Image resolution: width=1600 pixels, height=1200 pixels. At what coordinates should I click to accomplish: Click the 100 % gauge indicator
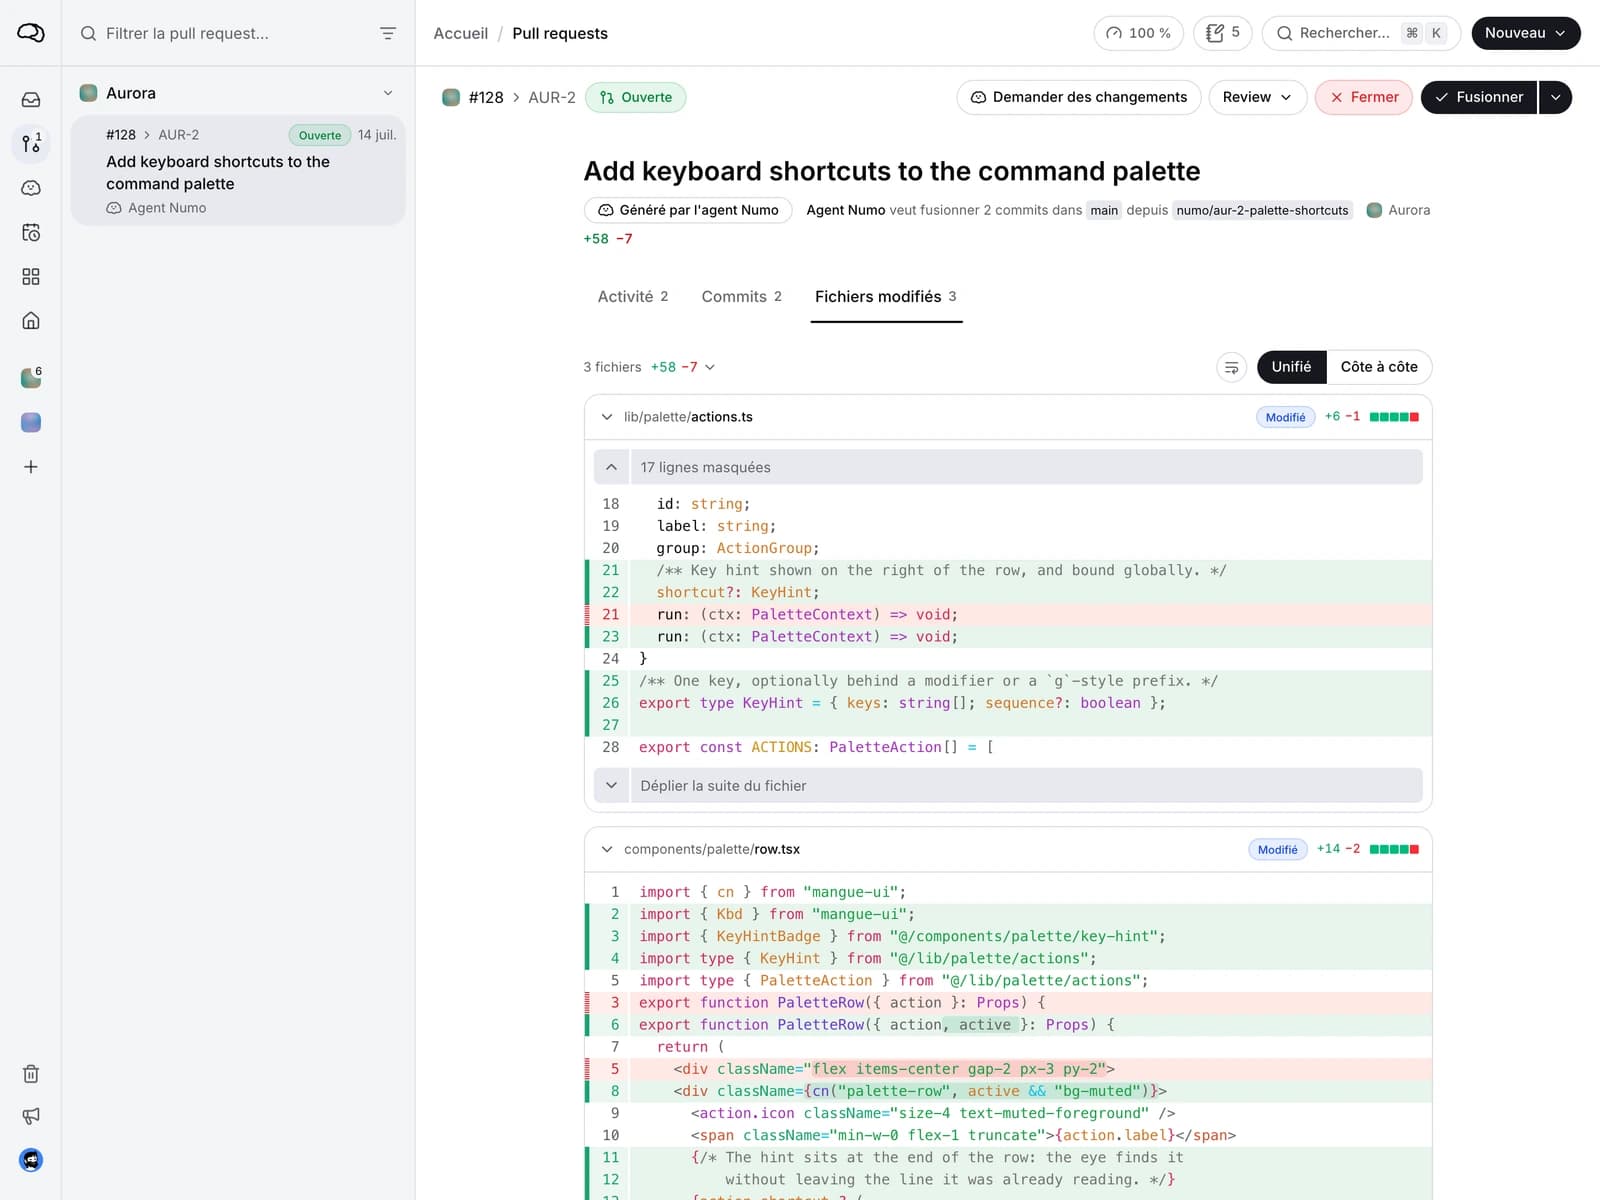click(1138, 33)
